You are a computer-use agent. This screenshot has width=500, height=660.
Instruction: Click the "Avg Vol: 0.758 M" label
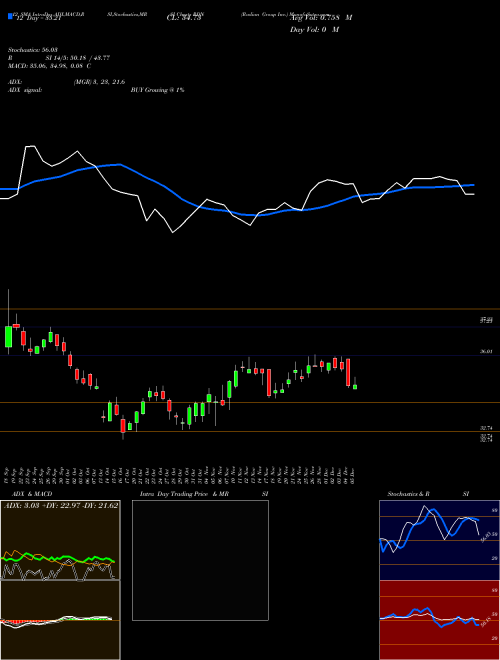tap(321, 17)
